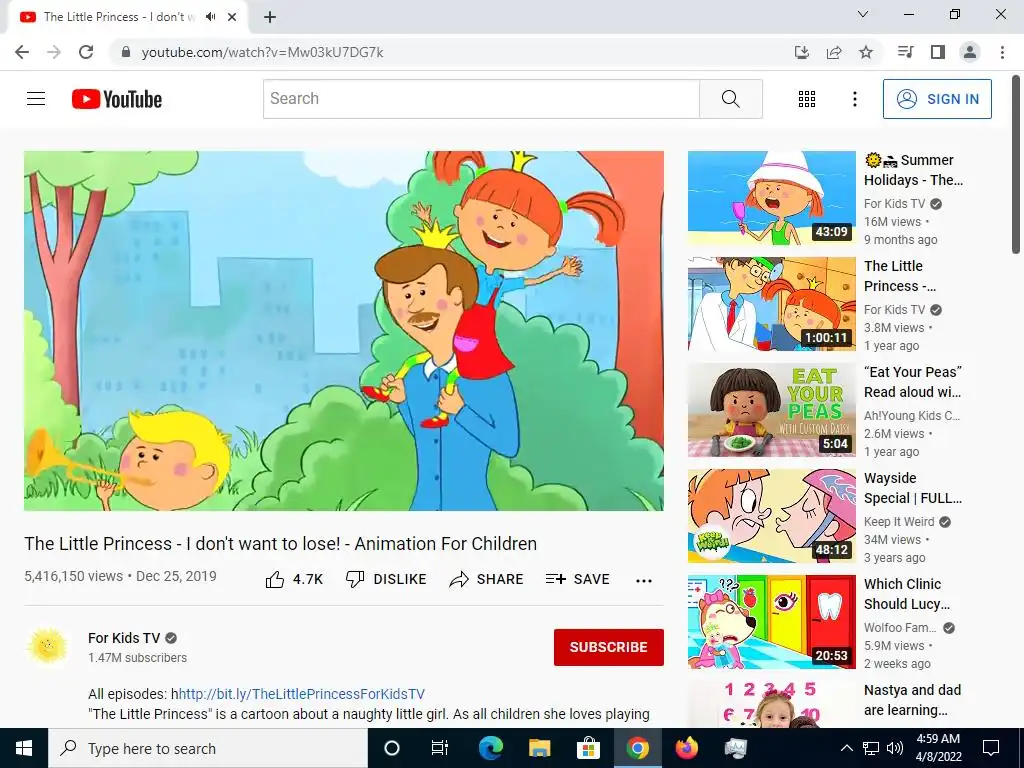Screen dimensions: 1024x768
Task: Open system volume tray icon
Action: [895, 748]
